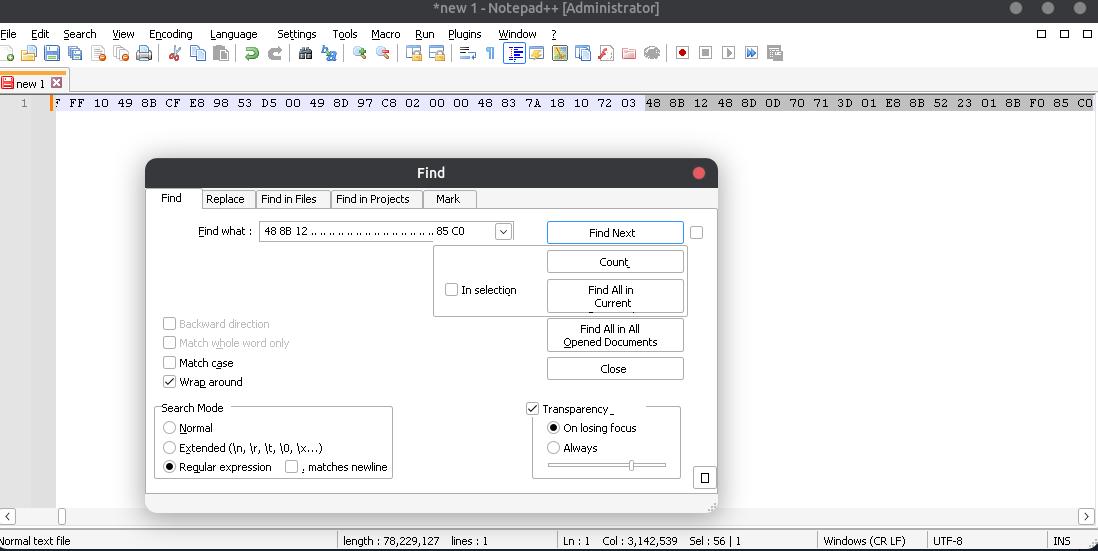Click Find All in All Opened Documents
The width and height of the screenshot is (1098, 551).
[x=615, y=335]
